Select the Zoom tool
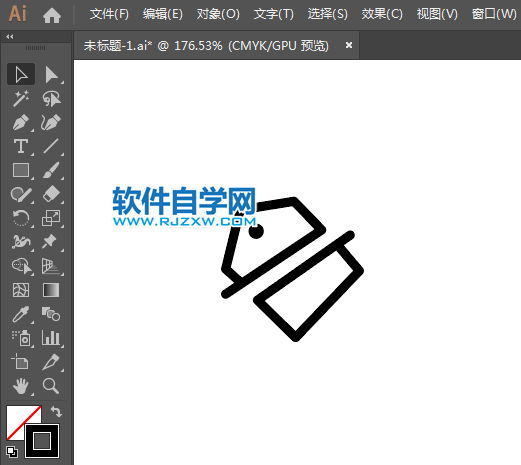The height and width of the screenshot is (465, 521). coord(51,386)
